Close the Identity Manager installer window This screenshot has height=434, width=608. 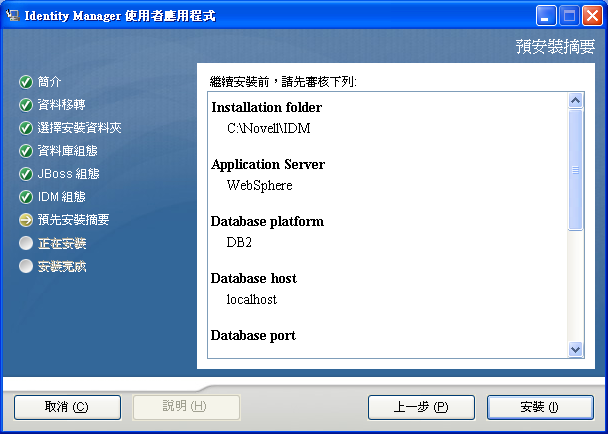tap(592, 16)
